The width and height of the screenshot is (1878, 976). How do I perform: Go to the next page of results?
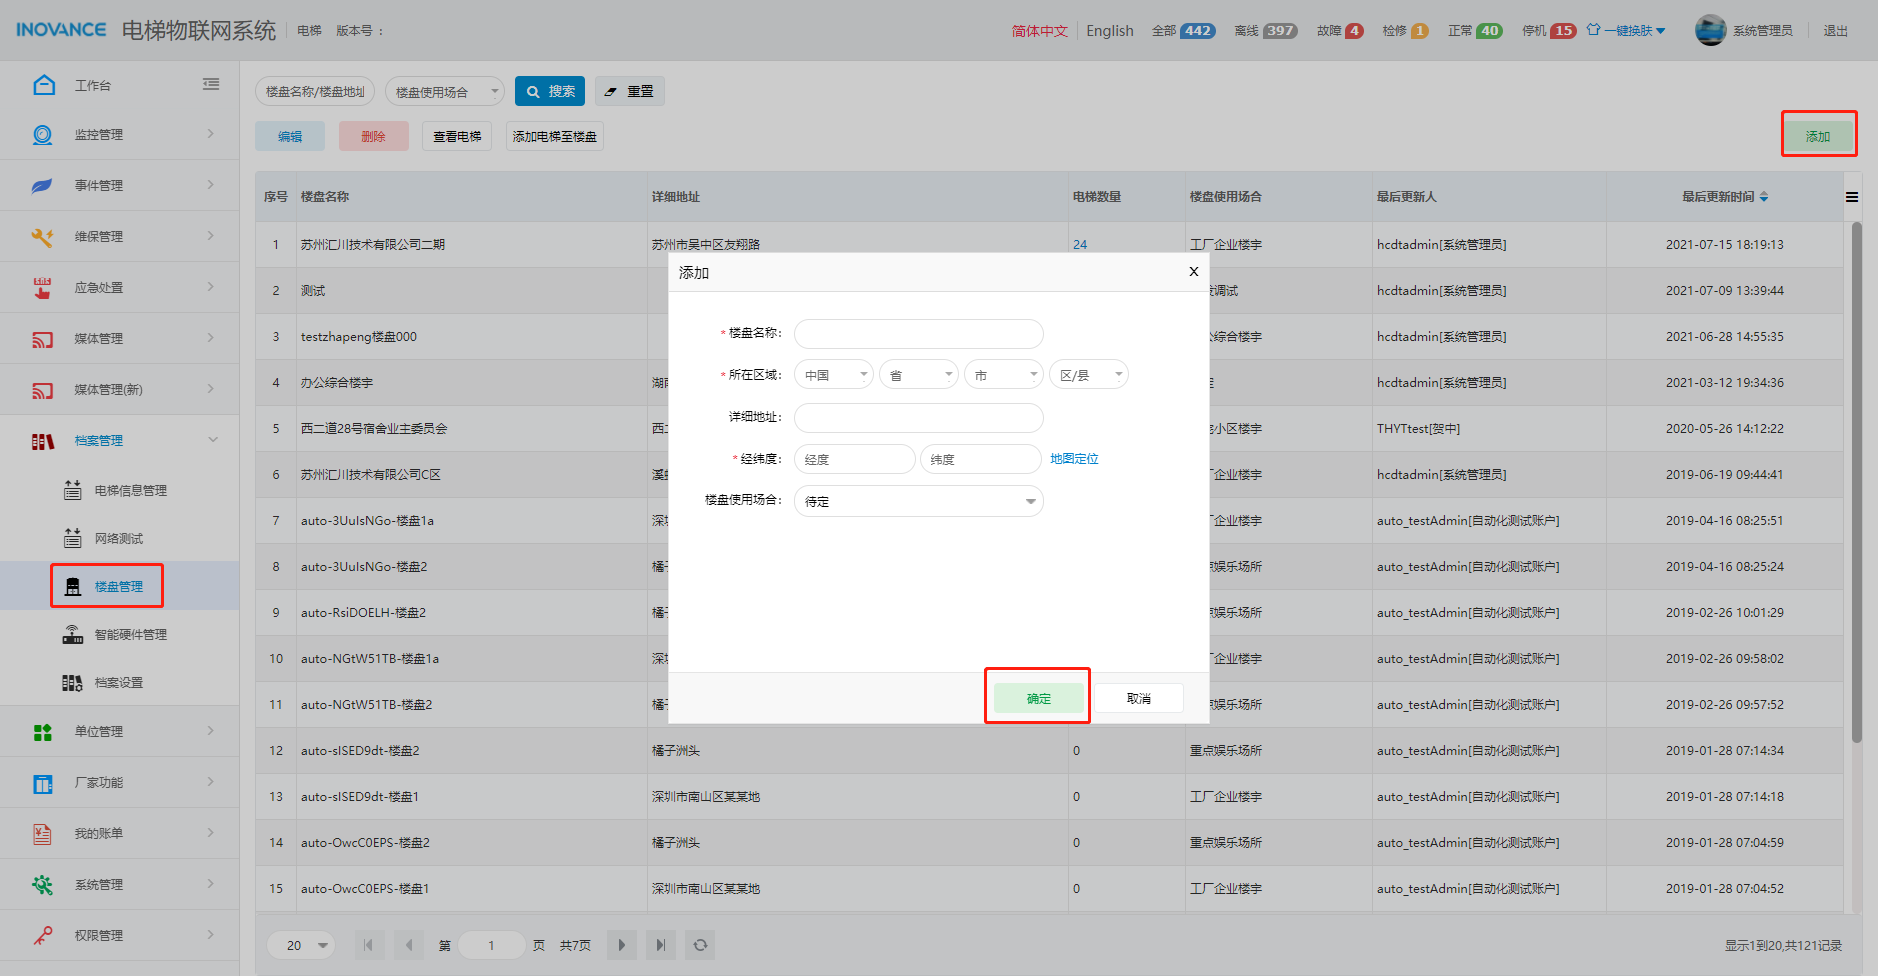(x=621, y=945)
